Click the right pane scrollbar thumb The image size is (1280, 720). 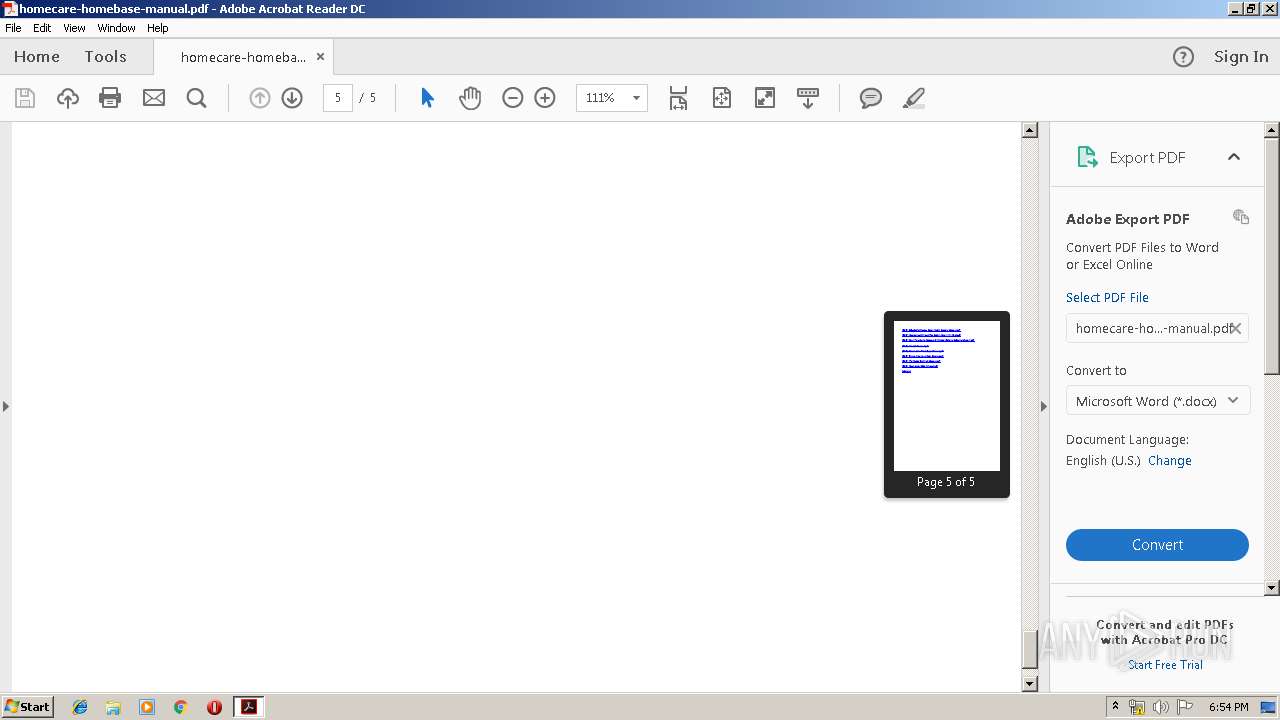coord(1272,255)
